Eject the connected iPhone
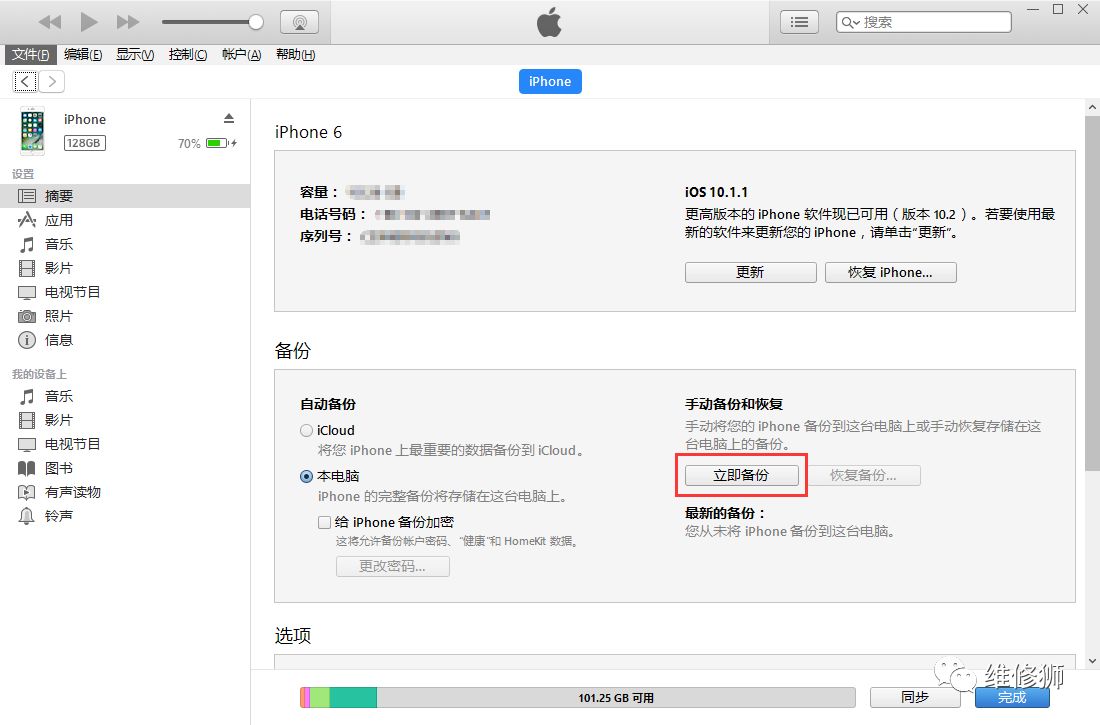 227,118
